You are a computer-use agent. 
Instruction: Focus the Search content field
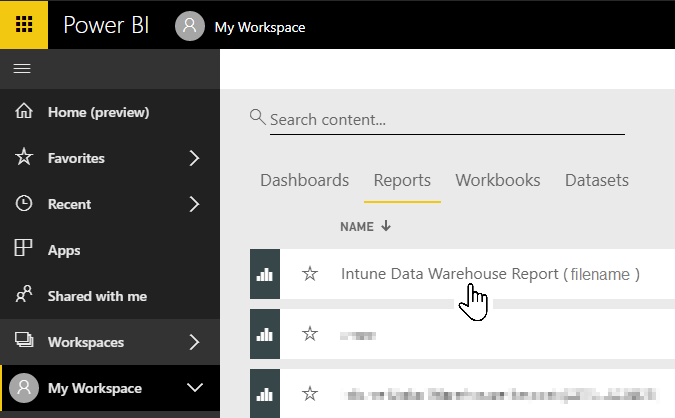point(447,120)
